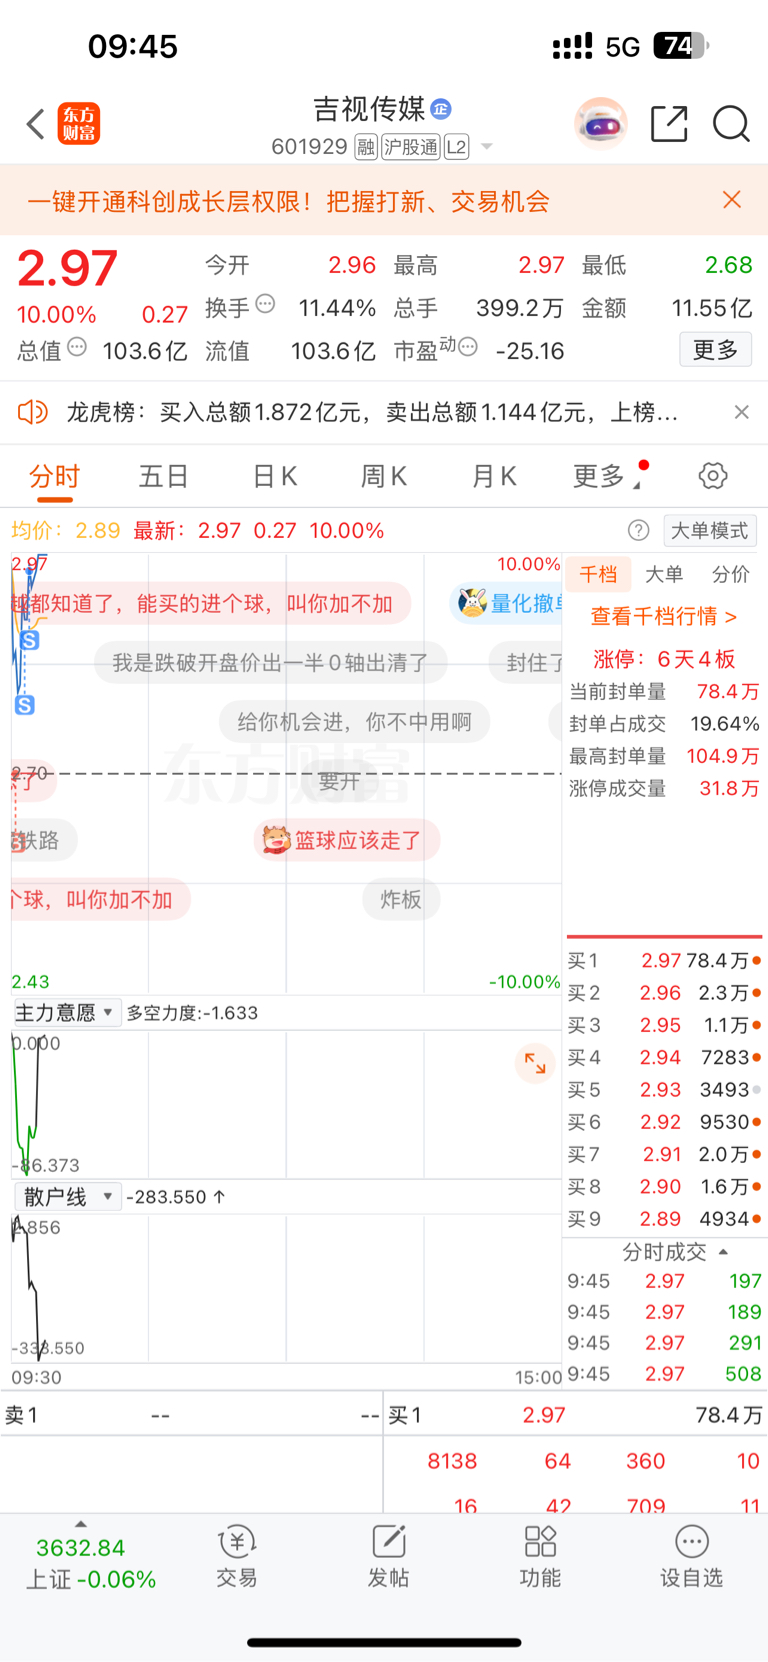Tap the share icon in header
This screenshot has height=1662, width=768.
pos(669,124)
